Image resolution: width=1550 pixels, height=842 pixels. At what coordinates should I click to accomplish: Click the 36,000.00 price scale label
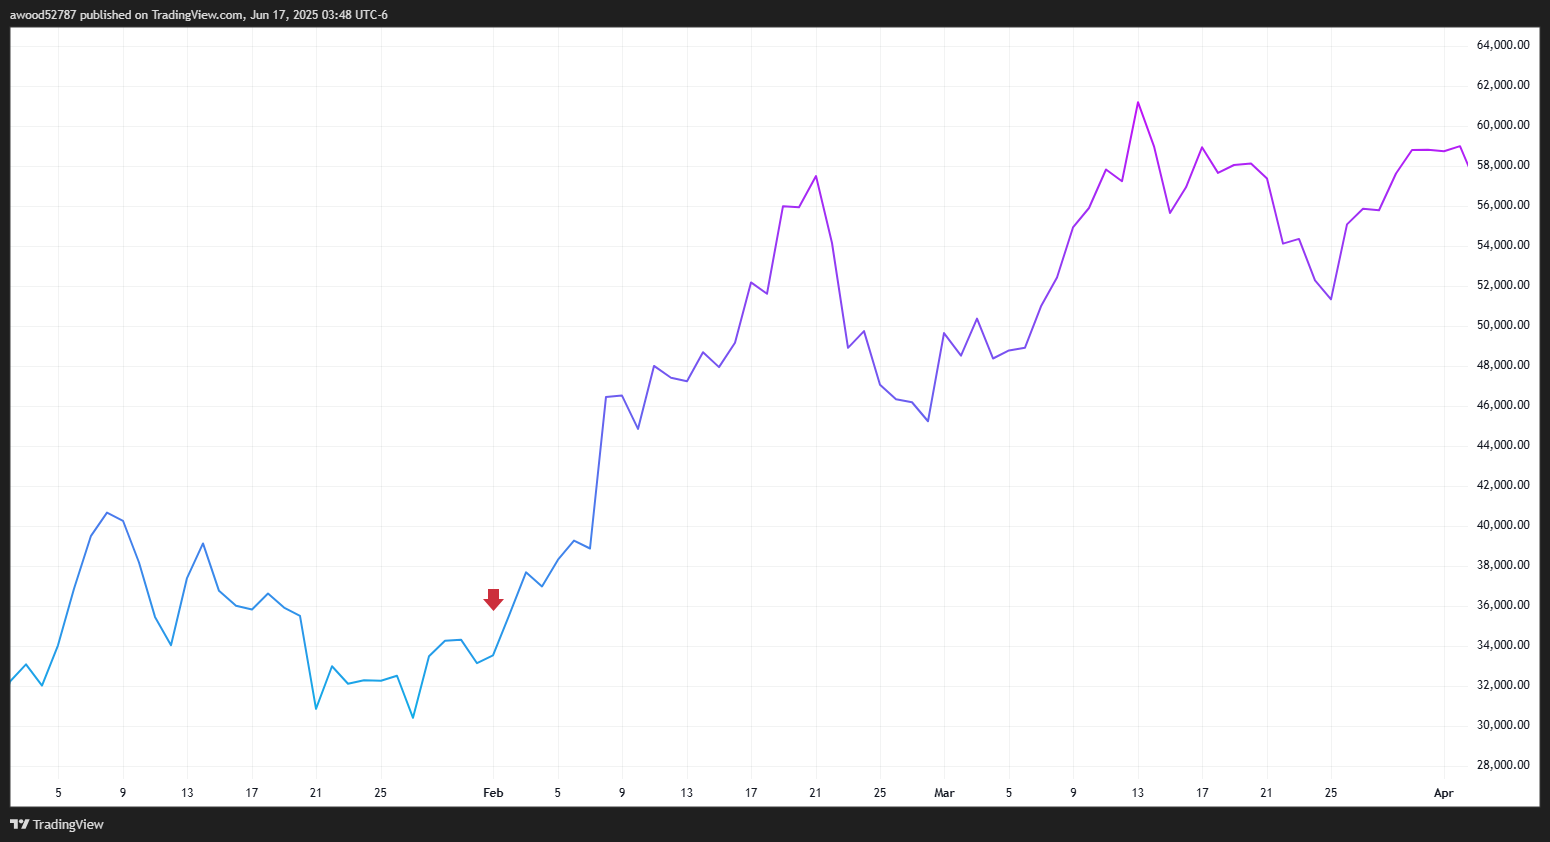click(x=1503, y=605)
